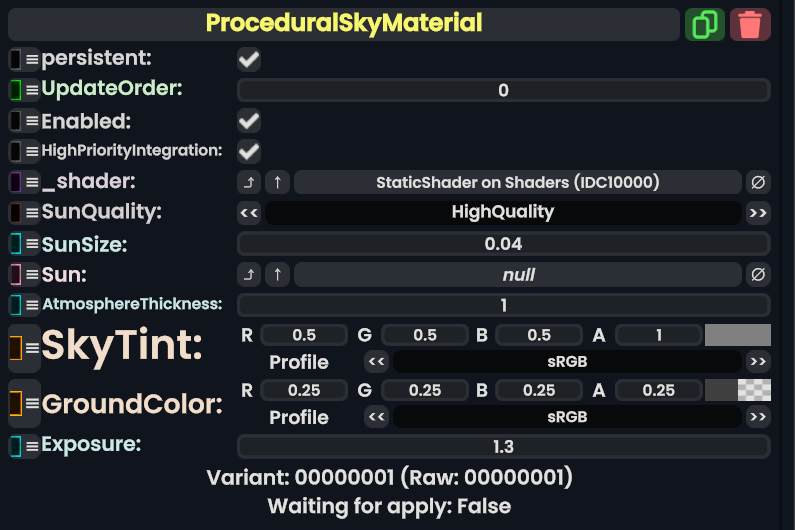Uncheck the Enabled checkbox
This screenshot has height=530, width=795.
point(249,121)
